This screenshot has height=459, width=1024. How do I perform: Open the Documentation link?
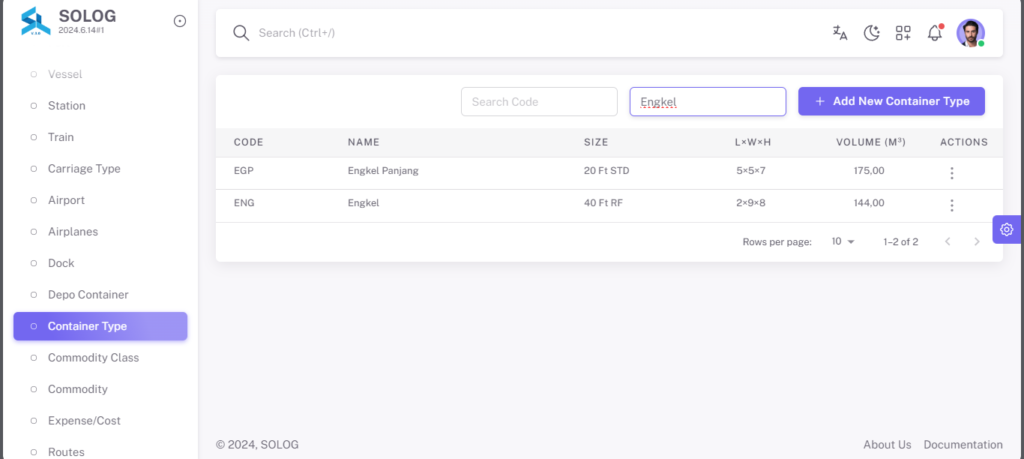(x=963, y=445)
